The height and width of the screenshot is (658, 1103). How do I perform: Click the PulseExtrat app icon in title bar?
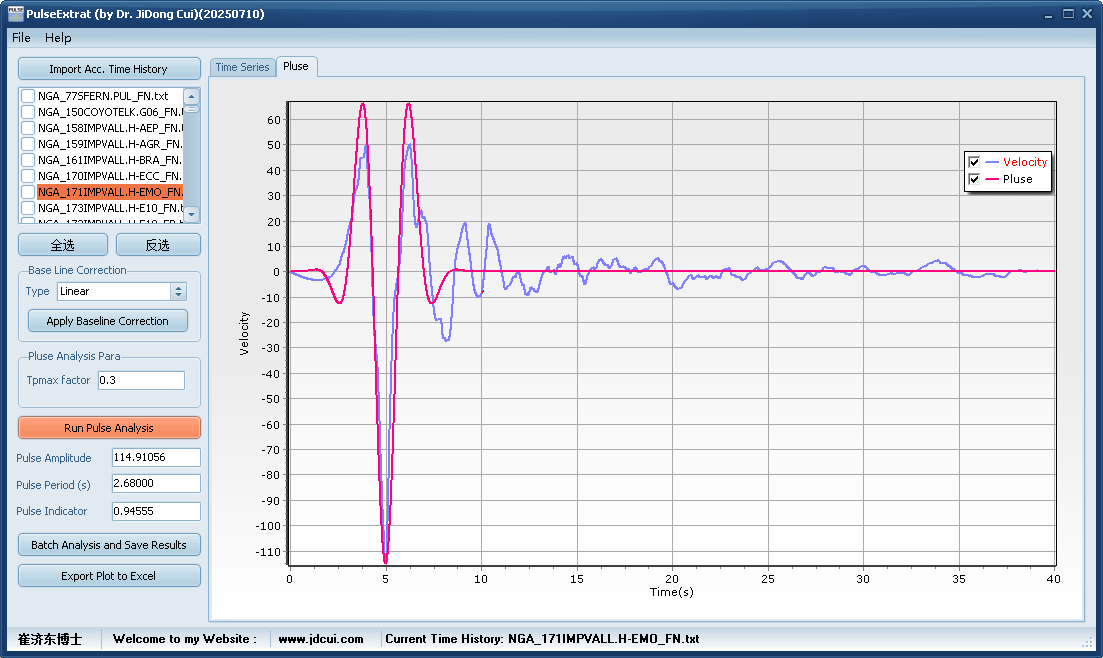tap(15, 14)
